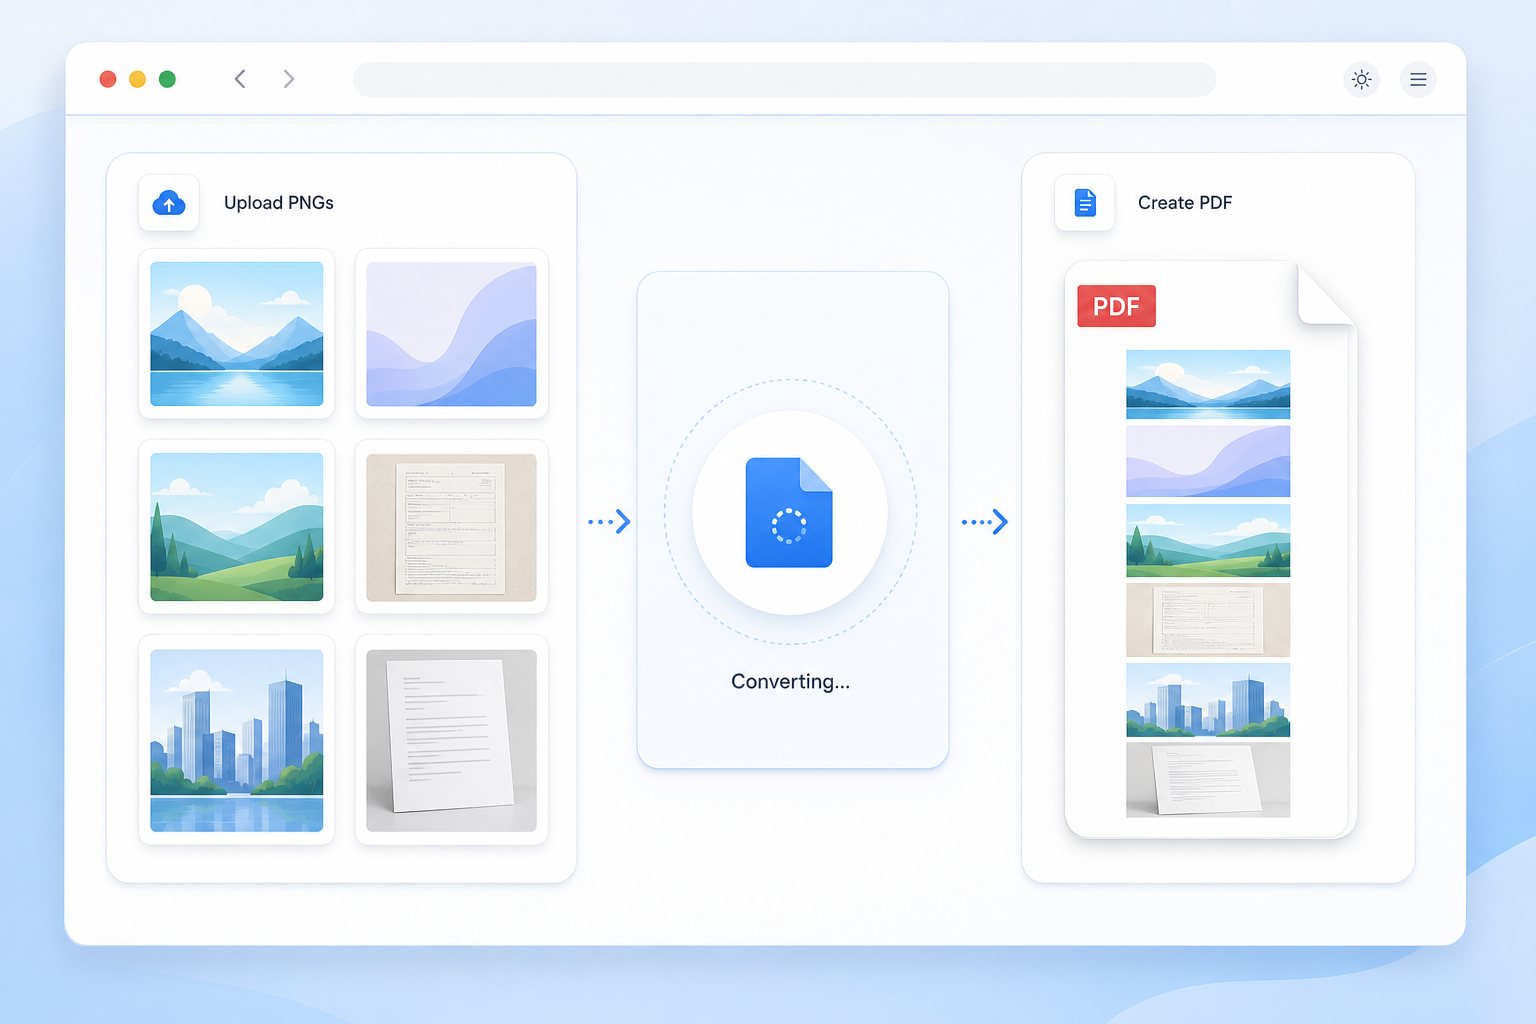
Task: Click the green hills page in the PDF
Action: pyautogui.click(x=1208, y=540)
